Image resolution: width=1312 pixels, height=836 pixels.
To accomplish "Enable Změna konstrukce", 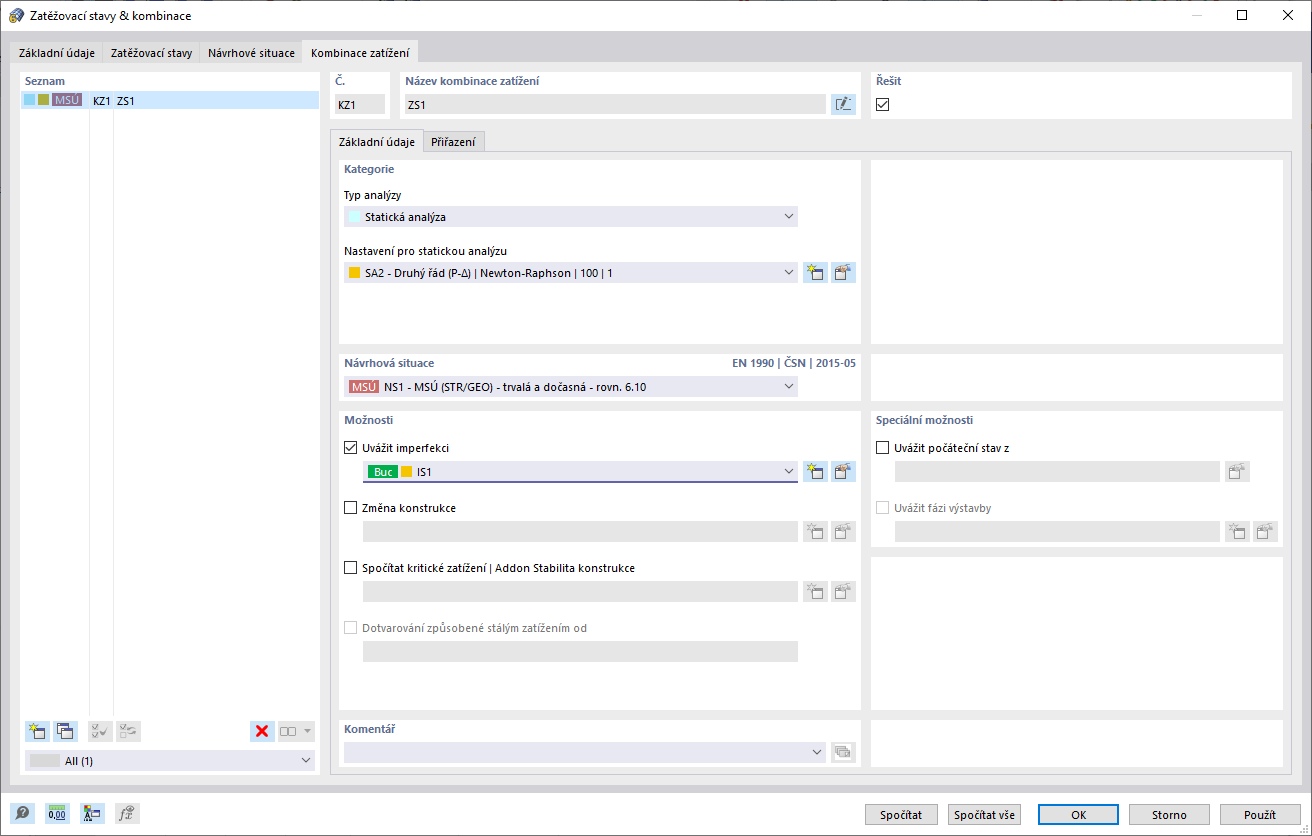I will point(350,508).
